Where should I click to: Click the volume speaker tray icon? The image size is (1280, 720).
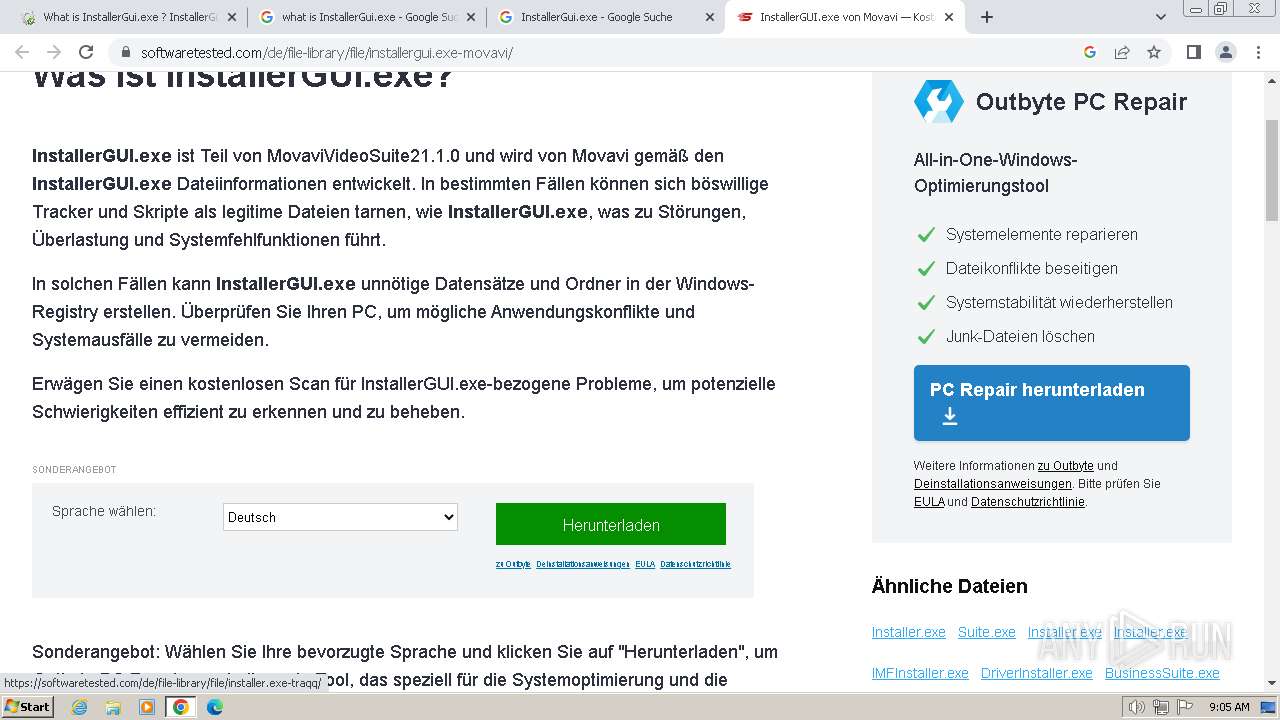(1137, 707)
